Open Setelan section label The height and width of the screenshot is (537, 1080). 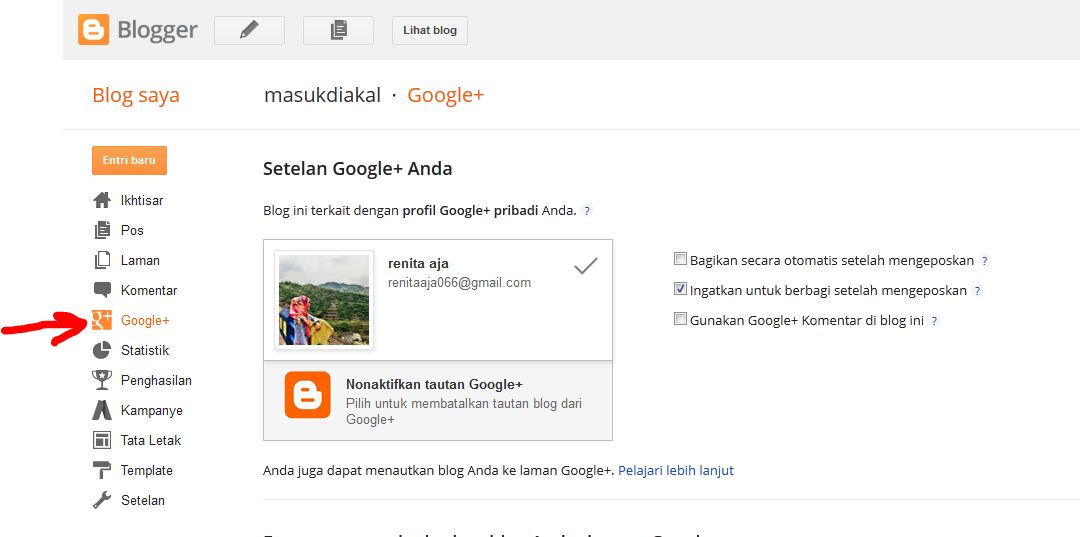[143, 501]
